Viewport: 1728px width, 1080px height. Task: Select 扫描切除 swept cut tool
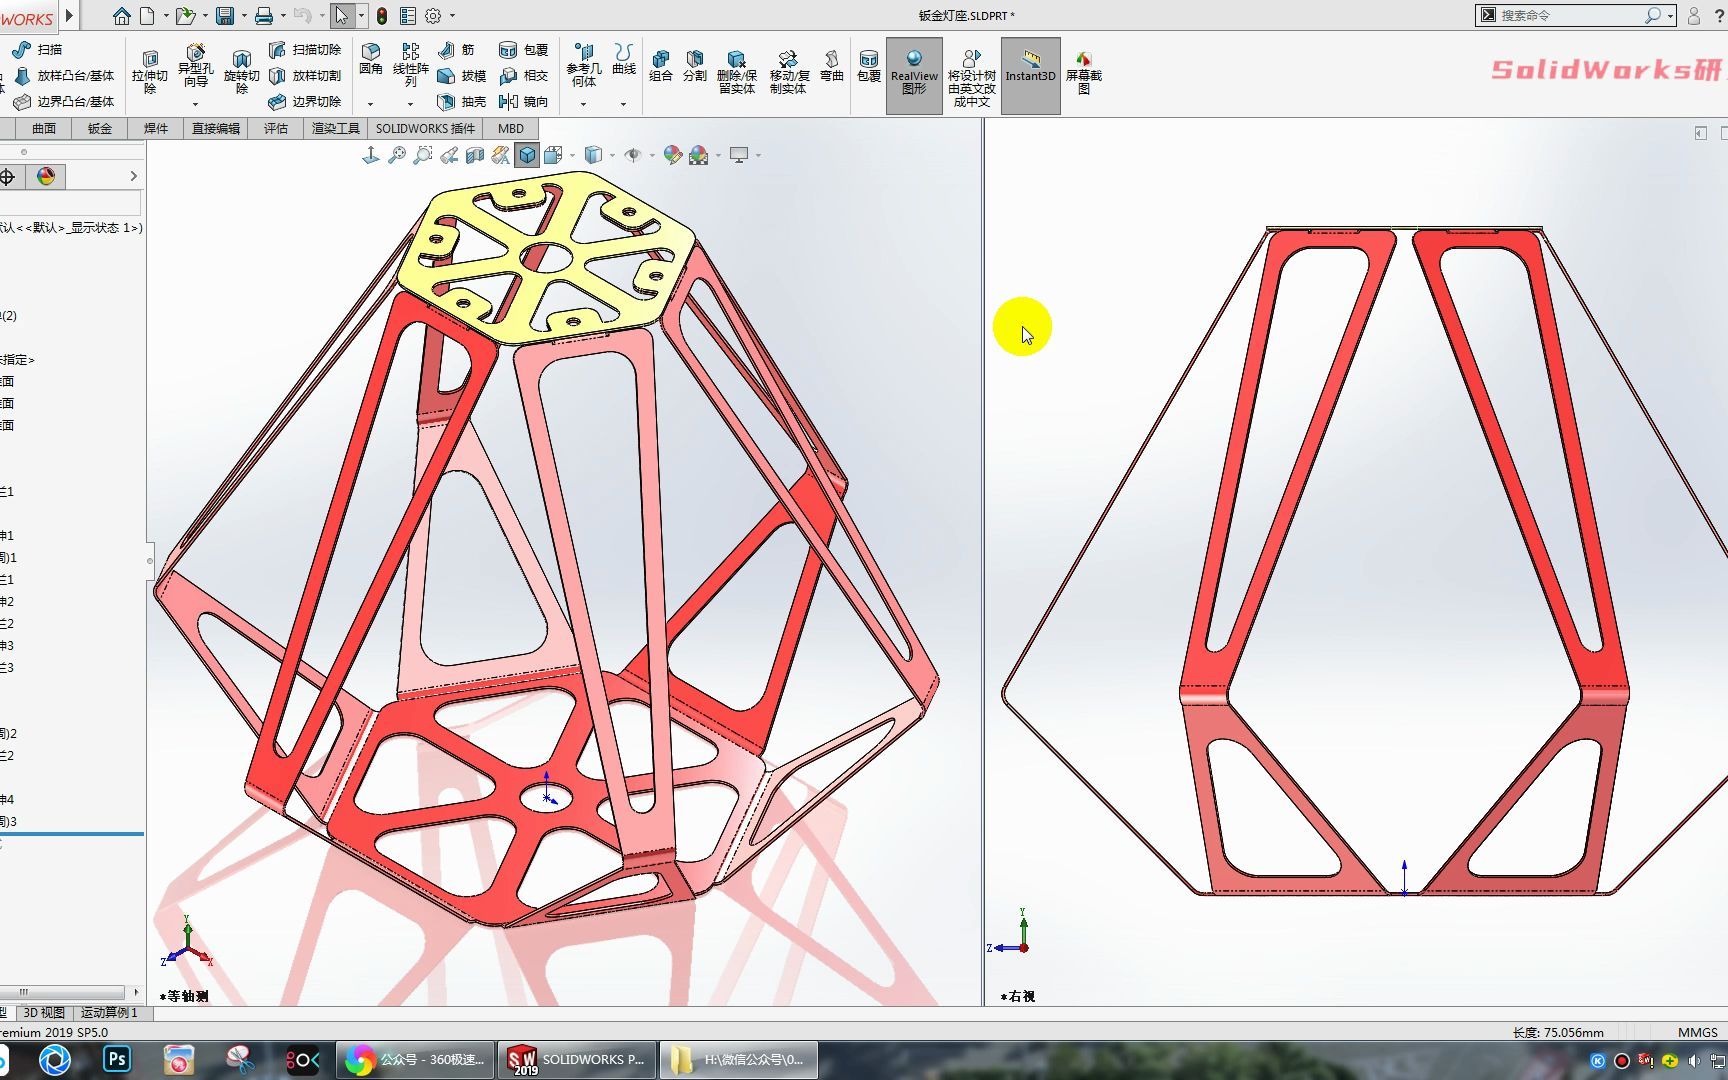305,49
